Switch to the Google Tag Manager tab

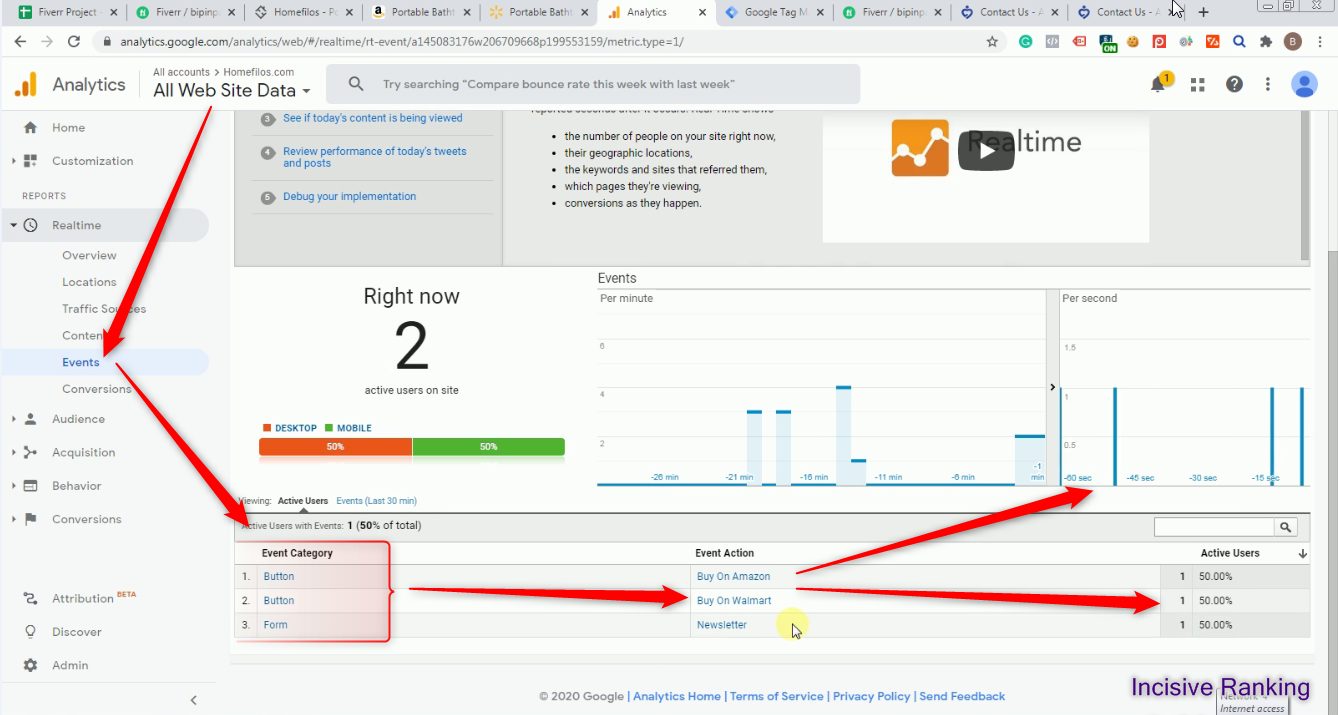coord(777,13)
